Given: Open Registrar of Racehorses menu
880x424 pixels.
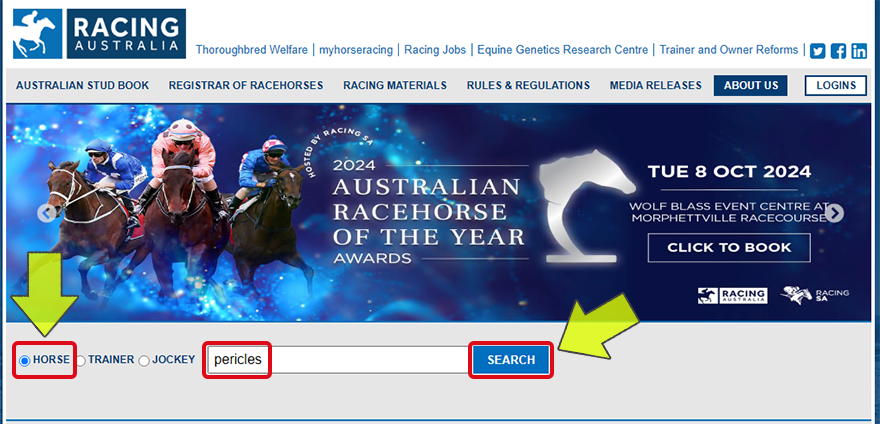Looking at the screenshot, I should 246,86.
